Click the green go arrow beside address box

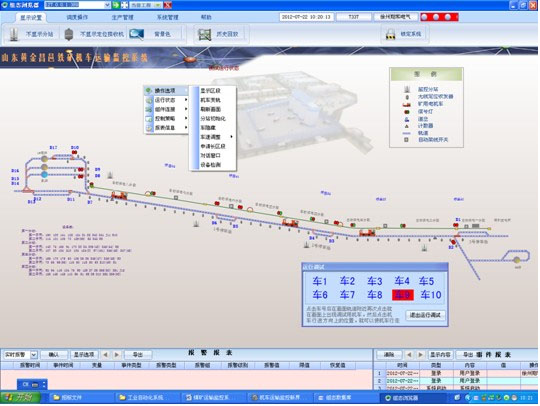(x=116, y=5)
